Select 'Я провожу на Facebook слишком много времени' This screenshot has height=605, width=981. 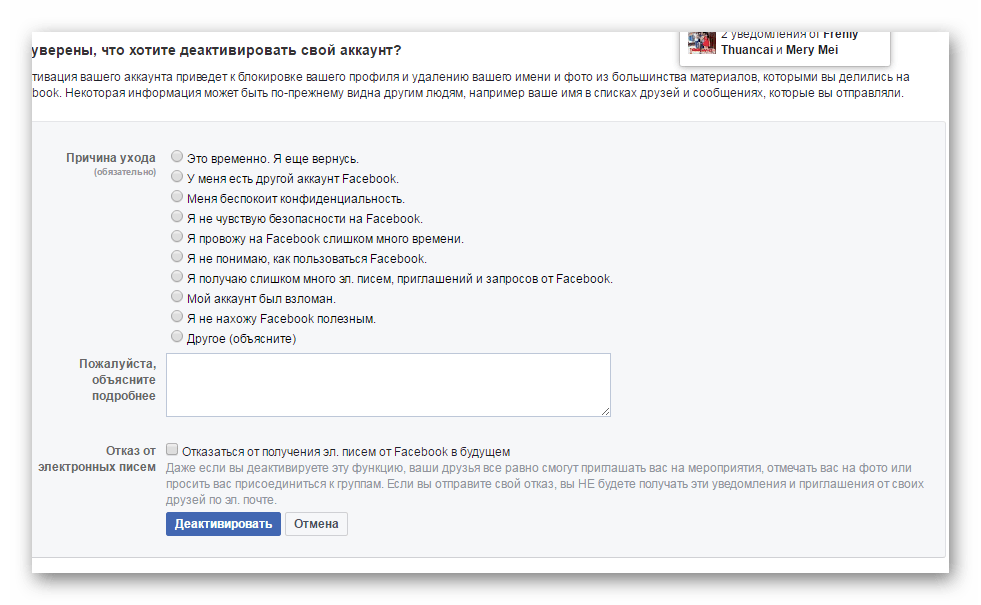[177, 237]
